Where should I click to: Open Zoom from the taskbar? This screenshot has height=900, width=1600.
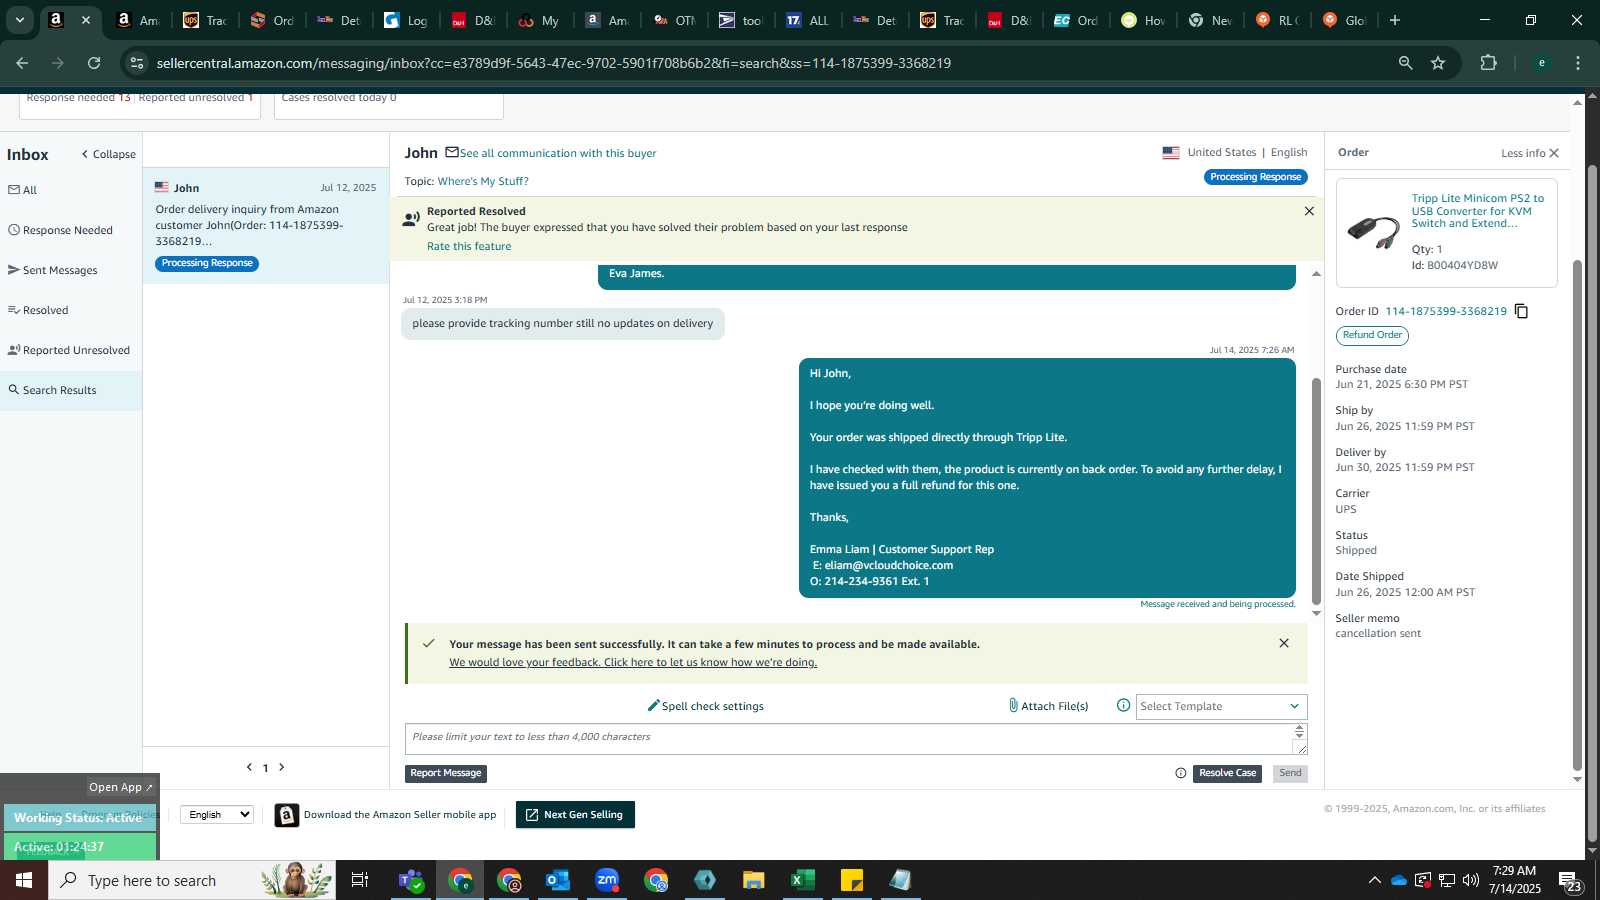coord(607,880)
